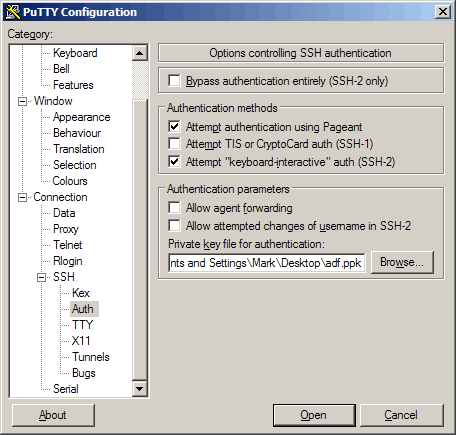Click the PuTTY icon in title bar
This screenshot has height=435, width=456.
click(13, 12)
